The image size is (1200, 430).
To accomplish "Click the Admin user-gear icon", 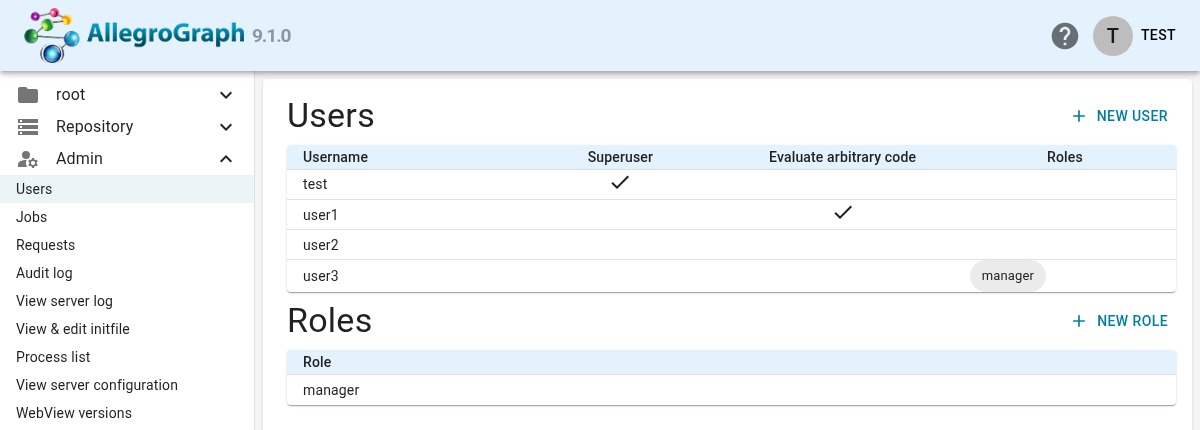I will tap(28, 159).
